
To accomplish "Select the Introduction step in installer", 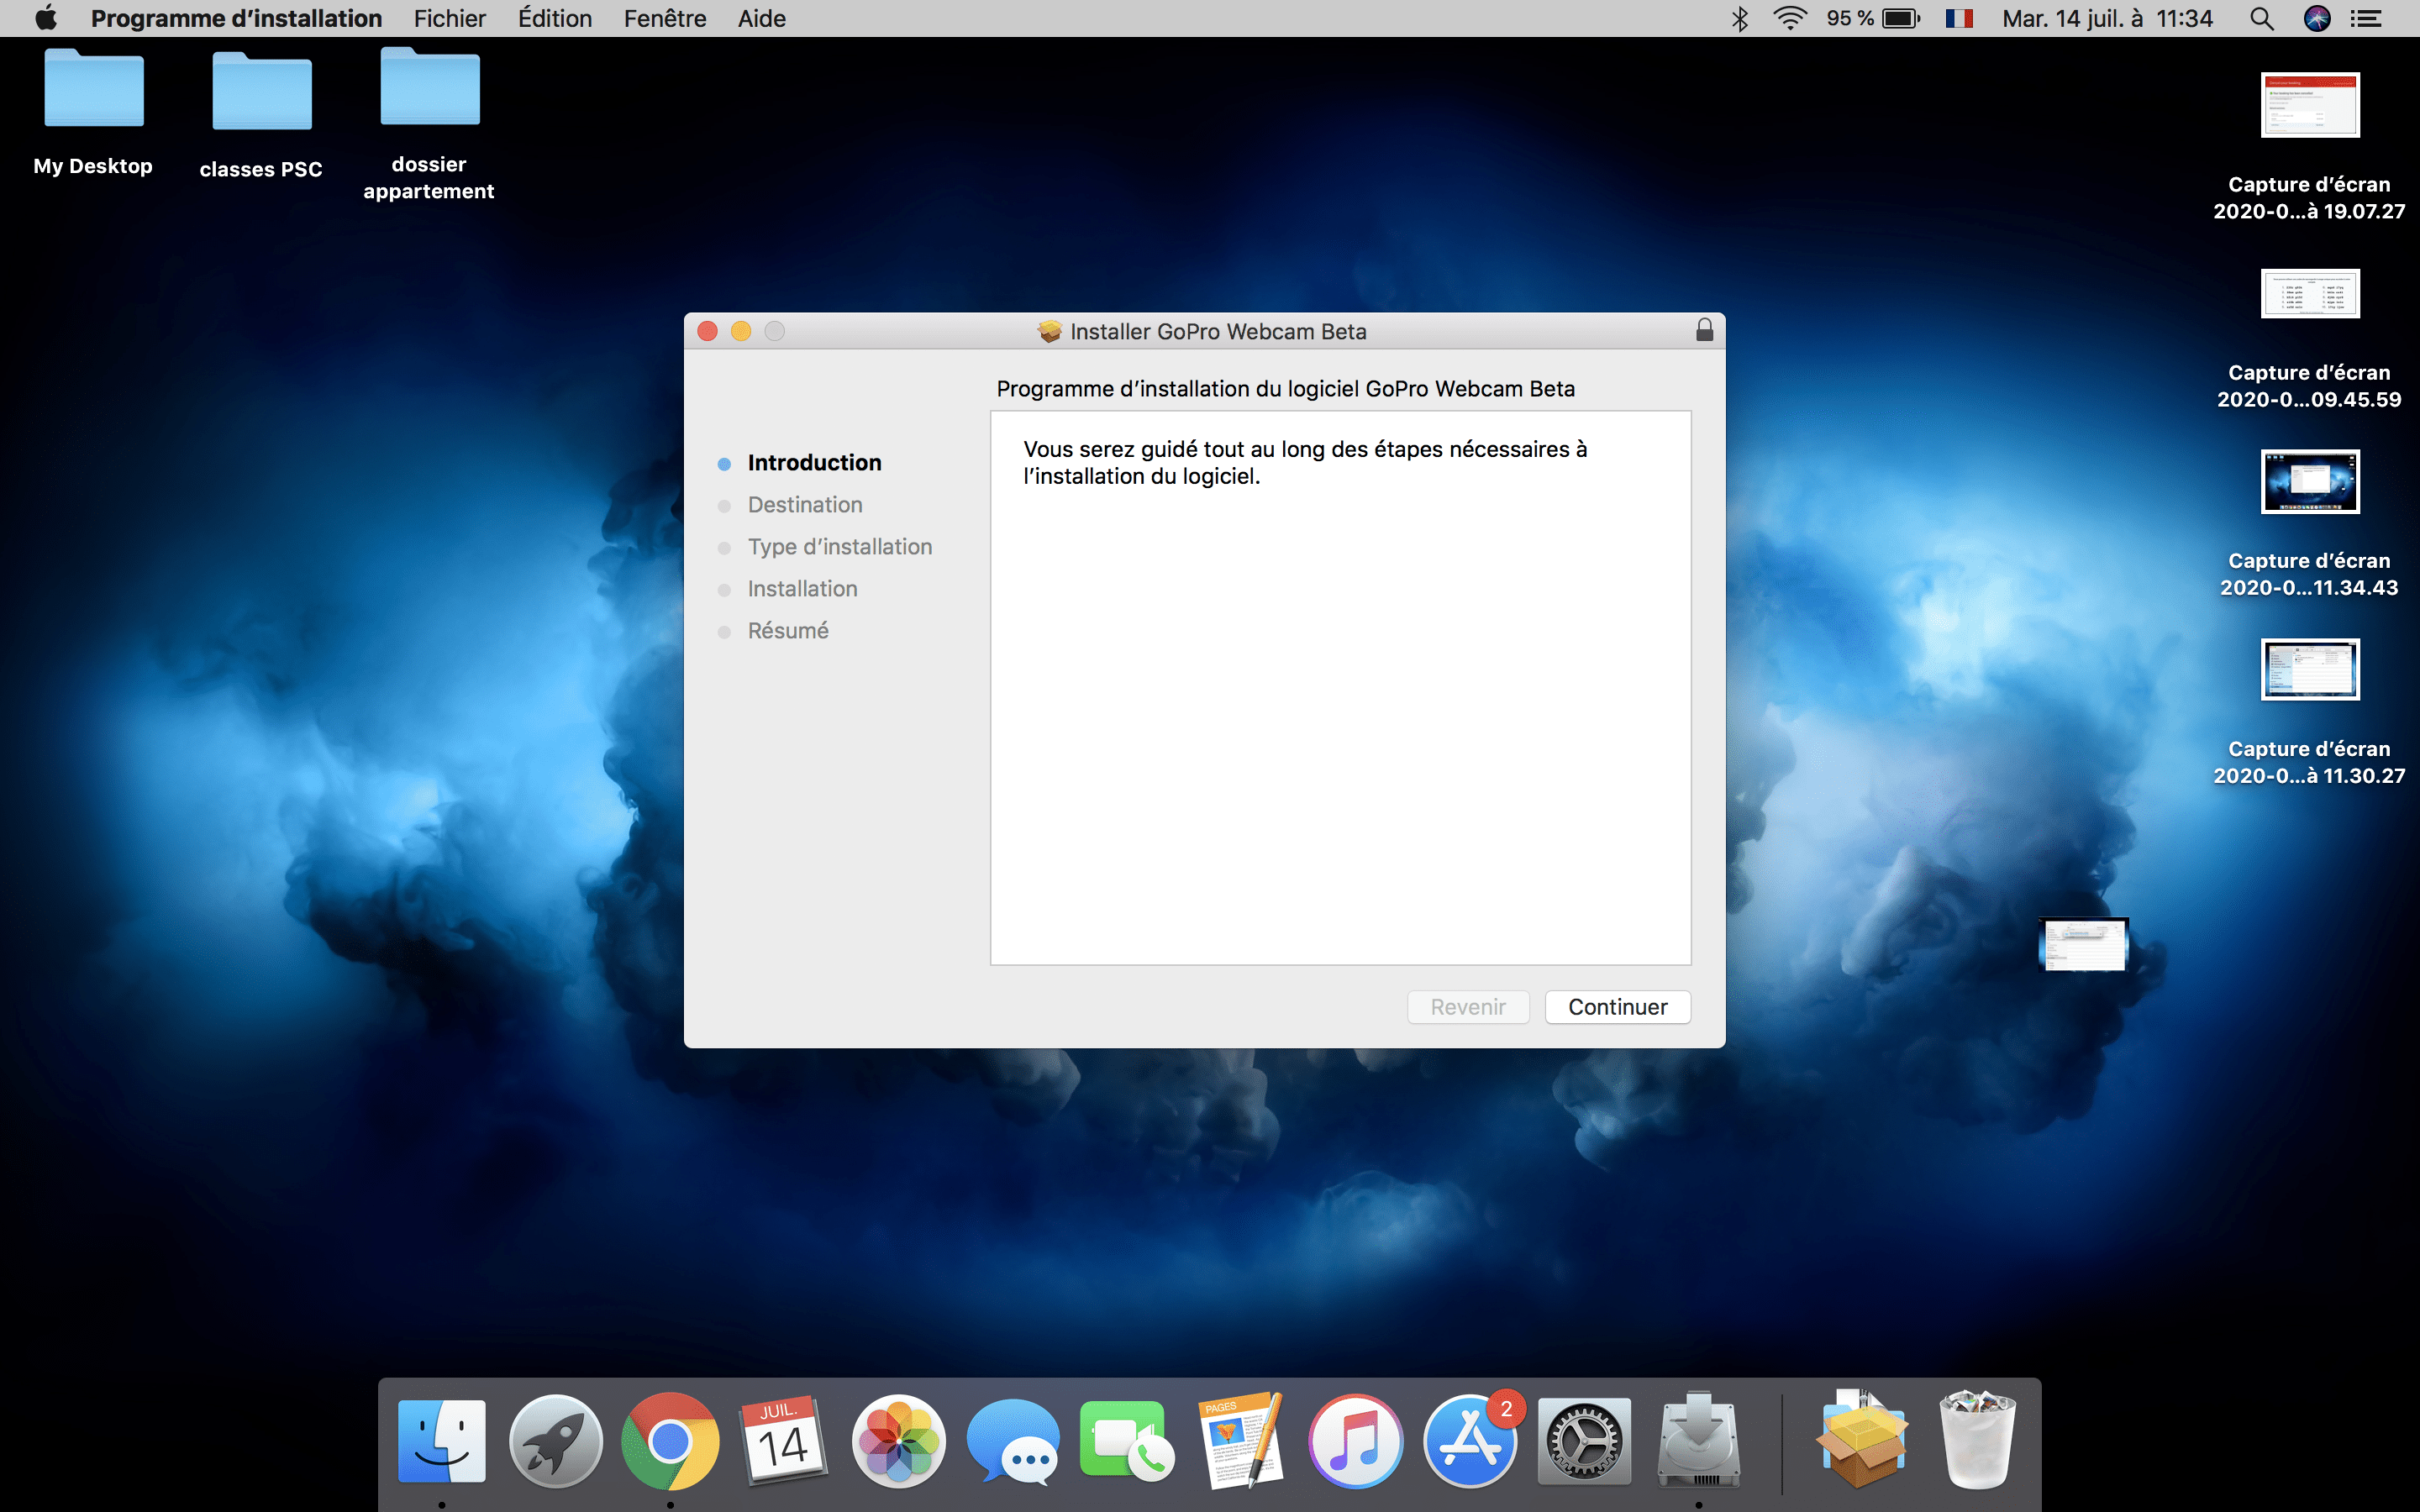I will (813, 462).
